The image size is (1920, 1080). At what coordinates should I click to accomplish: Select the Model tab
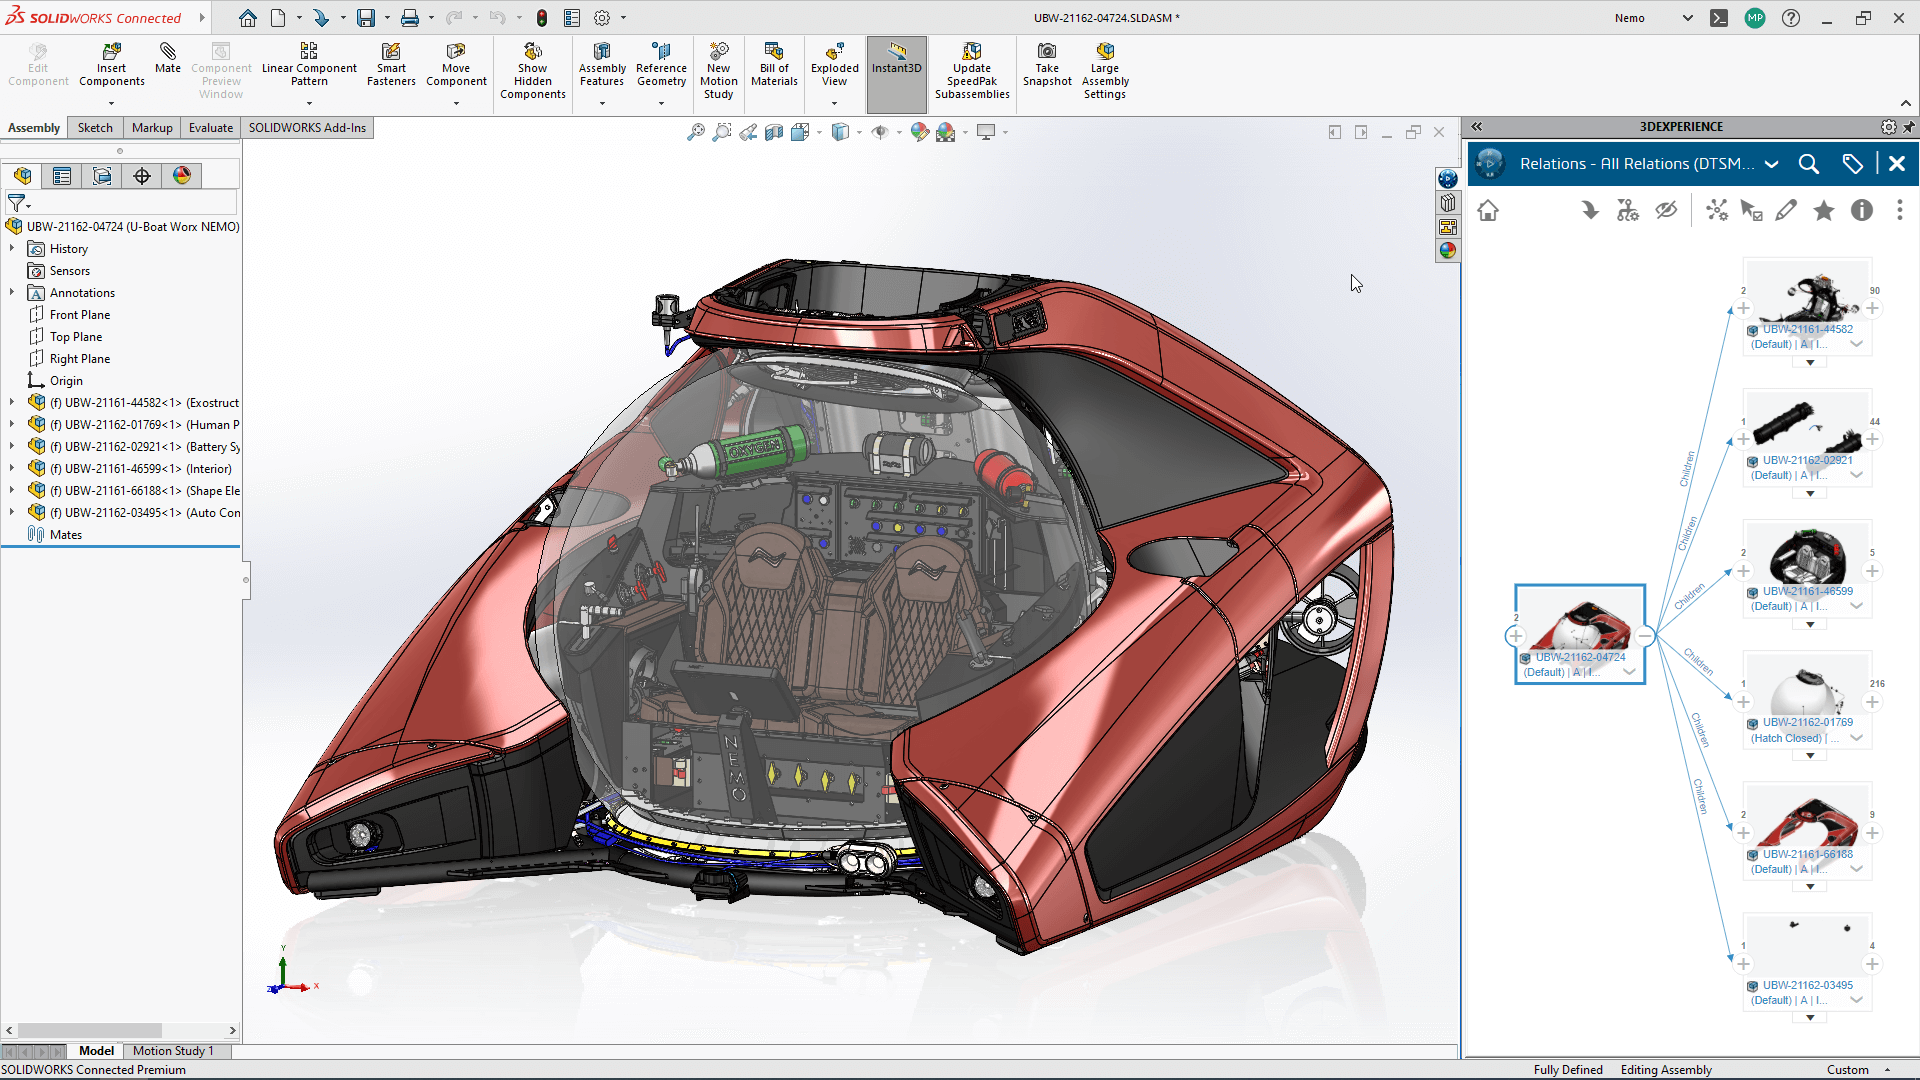(x=97, y=1051)
